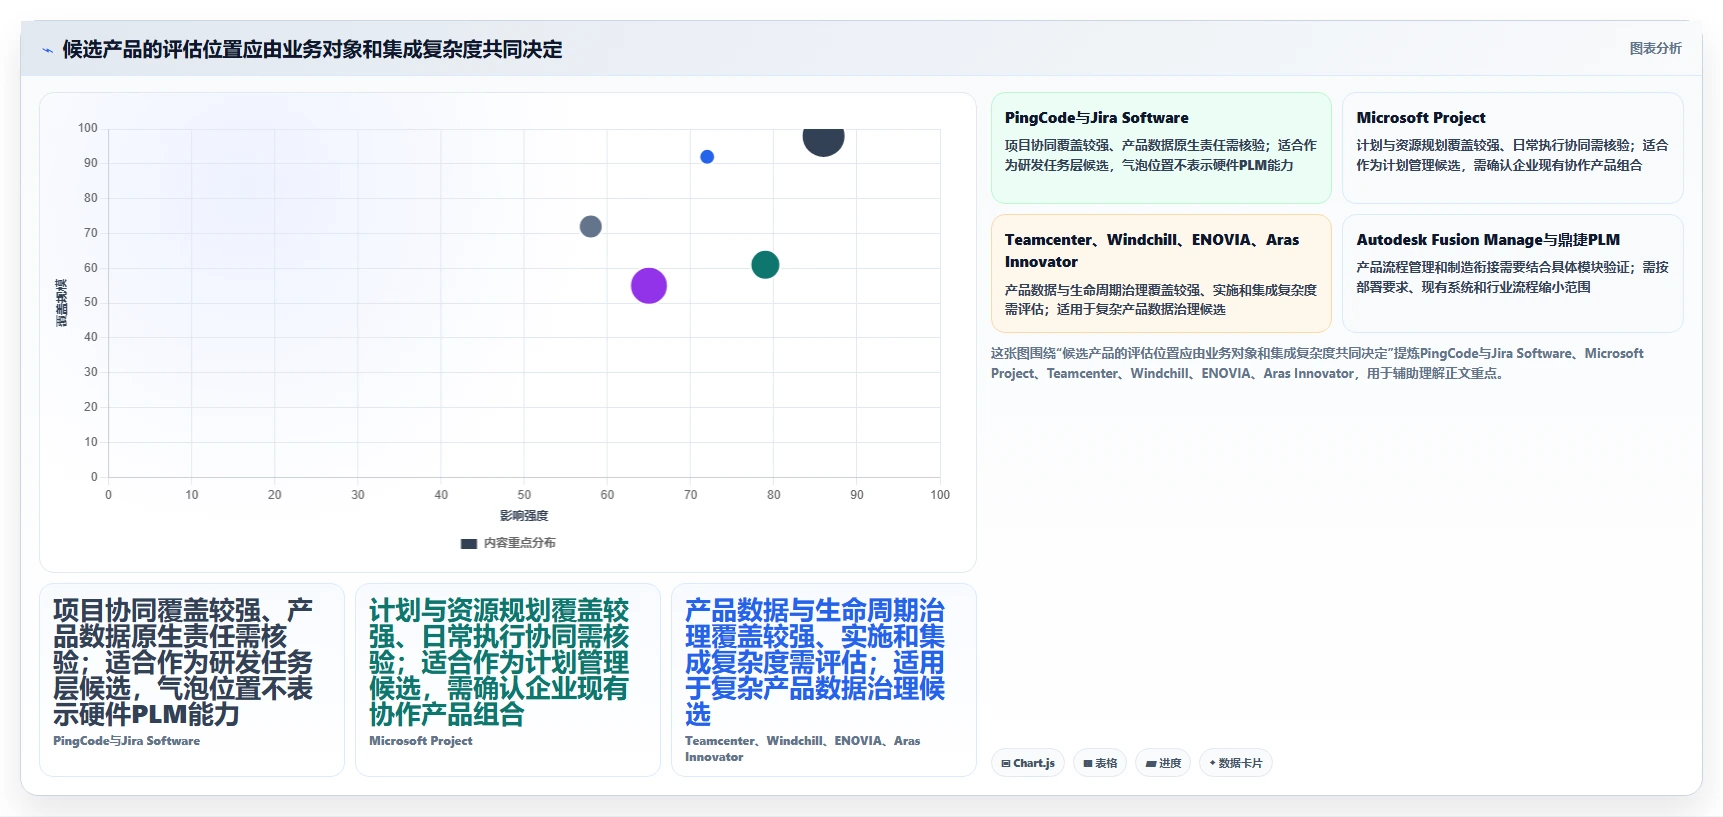Viewport: 1723px width, 817px height.
Task: Click the description text 项目协同覆盖较强 in green card
Action: (1161, 155)
